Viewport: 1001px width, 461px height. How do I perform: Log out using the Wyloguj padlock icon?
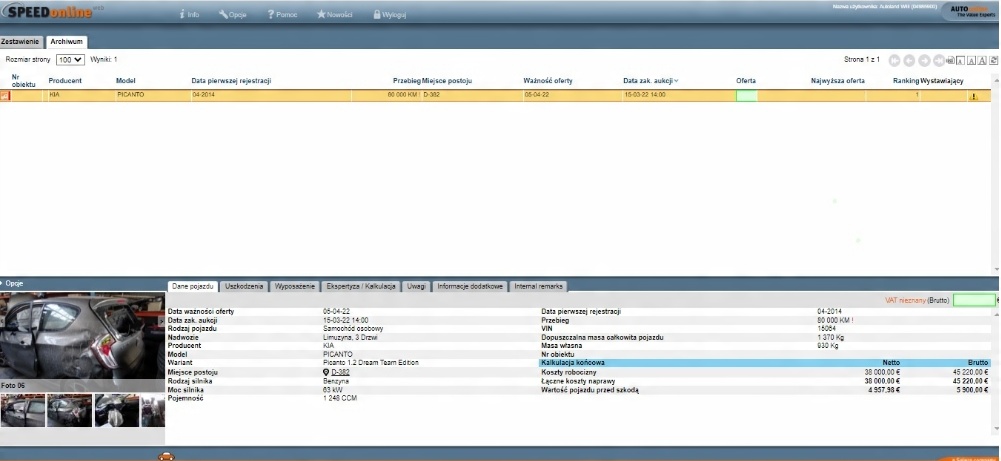pyautogui.click(x=377, y=15)
